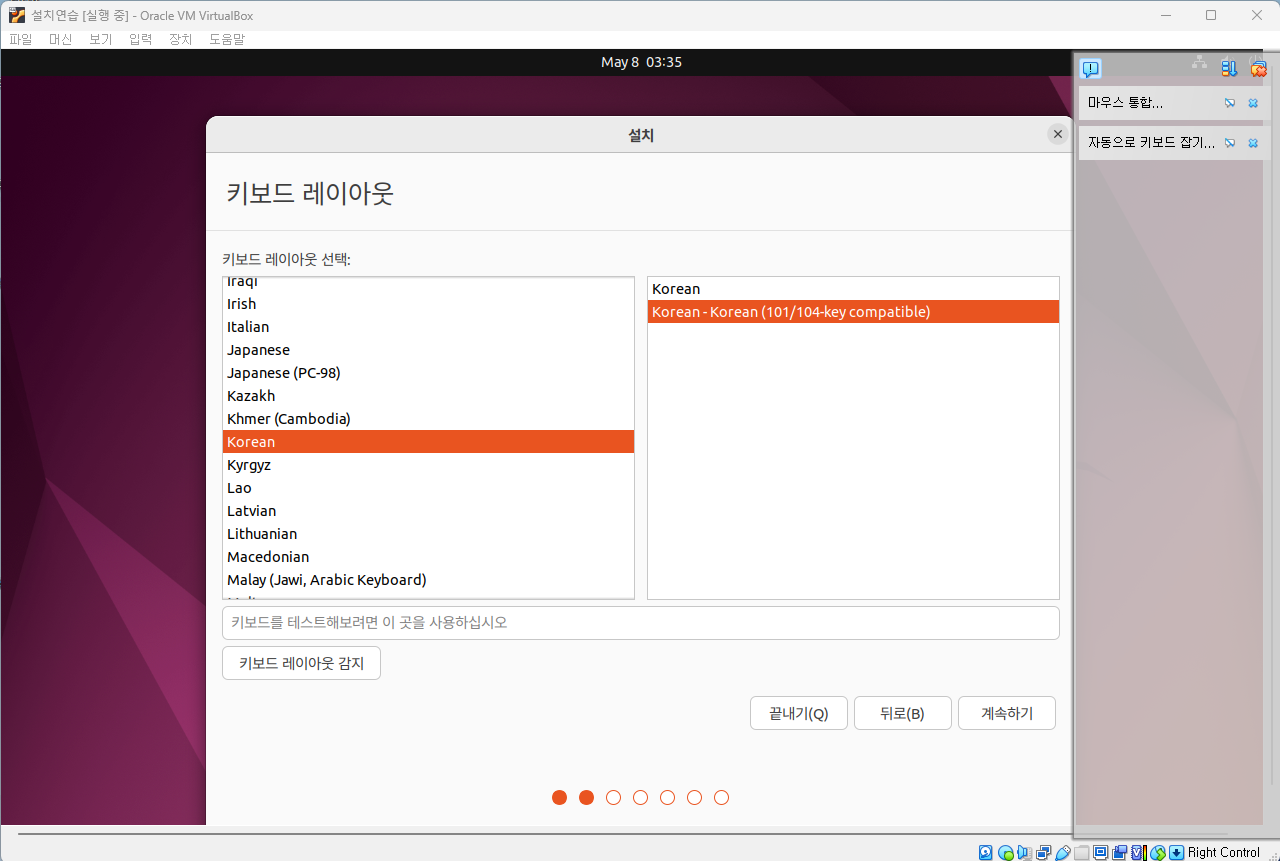Click the 키보드 레이아웃 감지 button

click(x=301, y=662)
